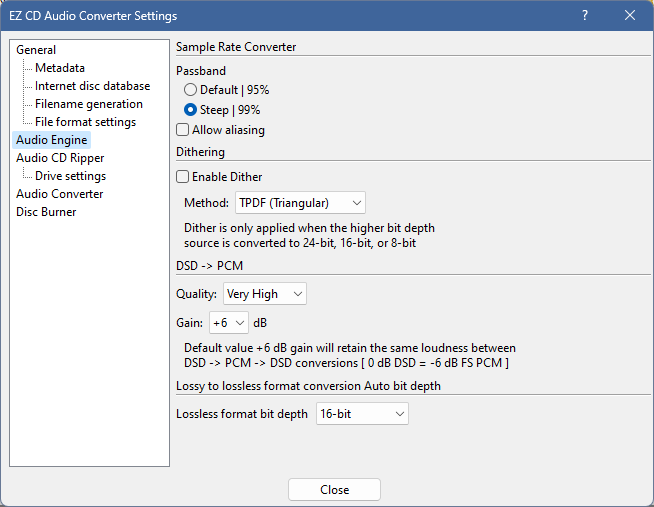Click the 'Method:' label
Viewport: 654px width, 507px height.
coord(206,203)
